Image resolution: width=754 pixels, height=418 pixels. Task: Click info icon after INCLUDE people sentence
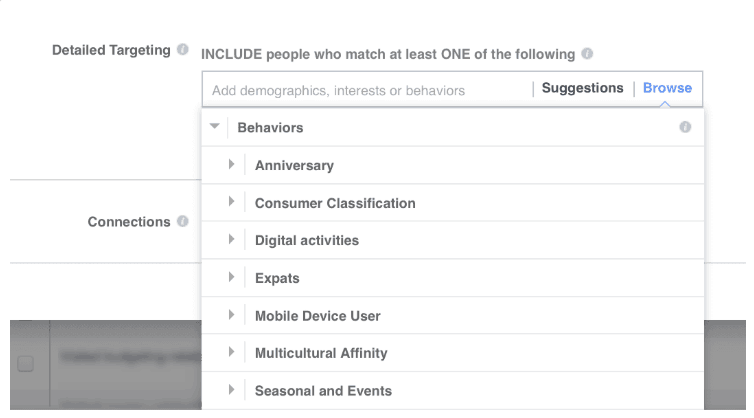pos(587,53)
